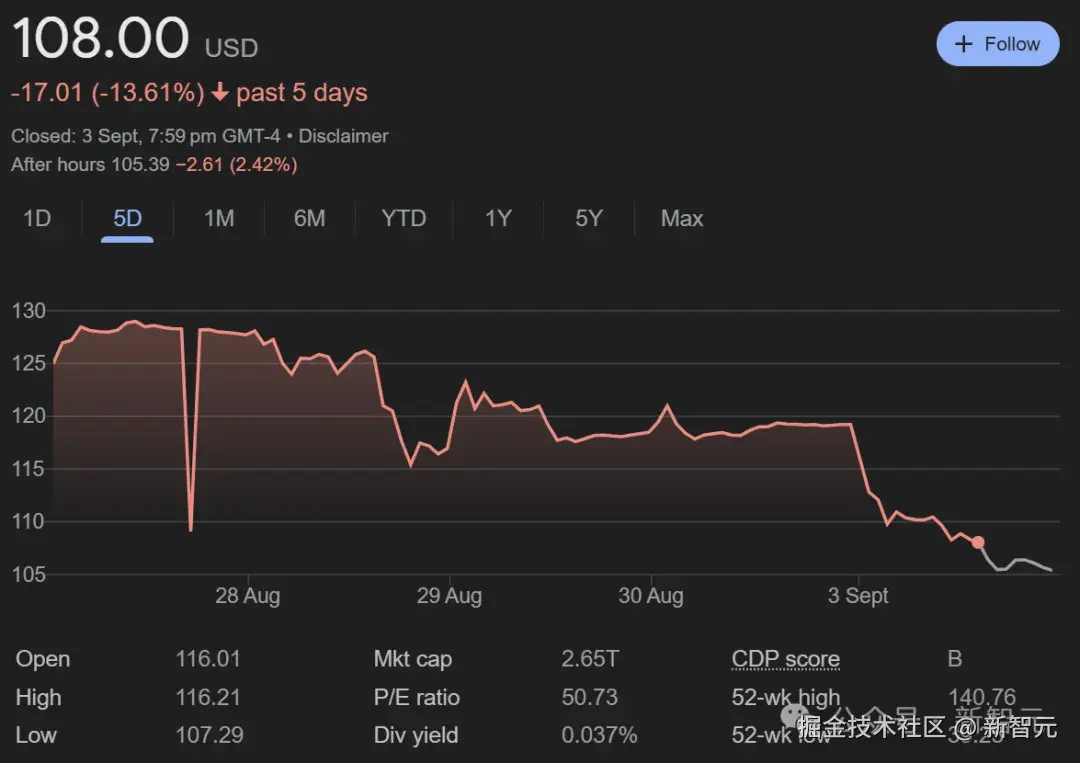The image size is (1080, 763).
Task: Click the Follow button
Action: click(997, 44)
